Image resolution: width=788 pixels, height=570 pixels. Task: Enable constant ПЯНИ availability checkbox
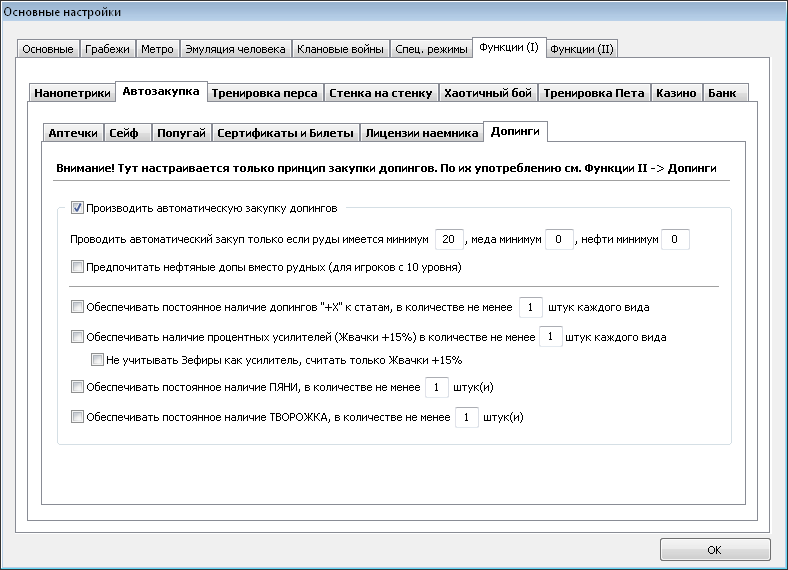point(77,387)
